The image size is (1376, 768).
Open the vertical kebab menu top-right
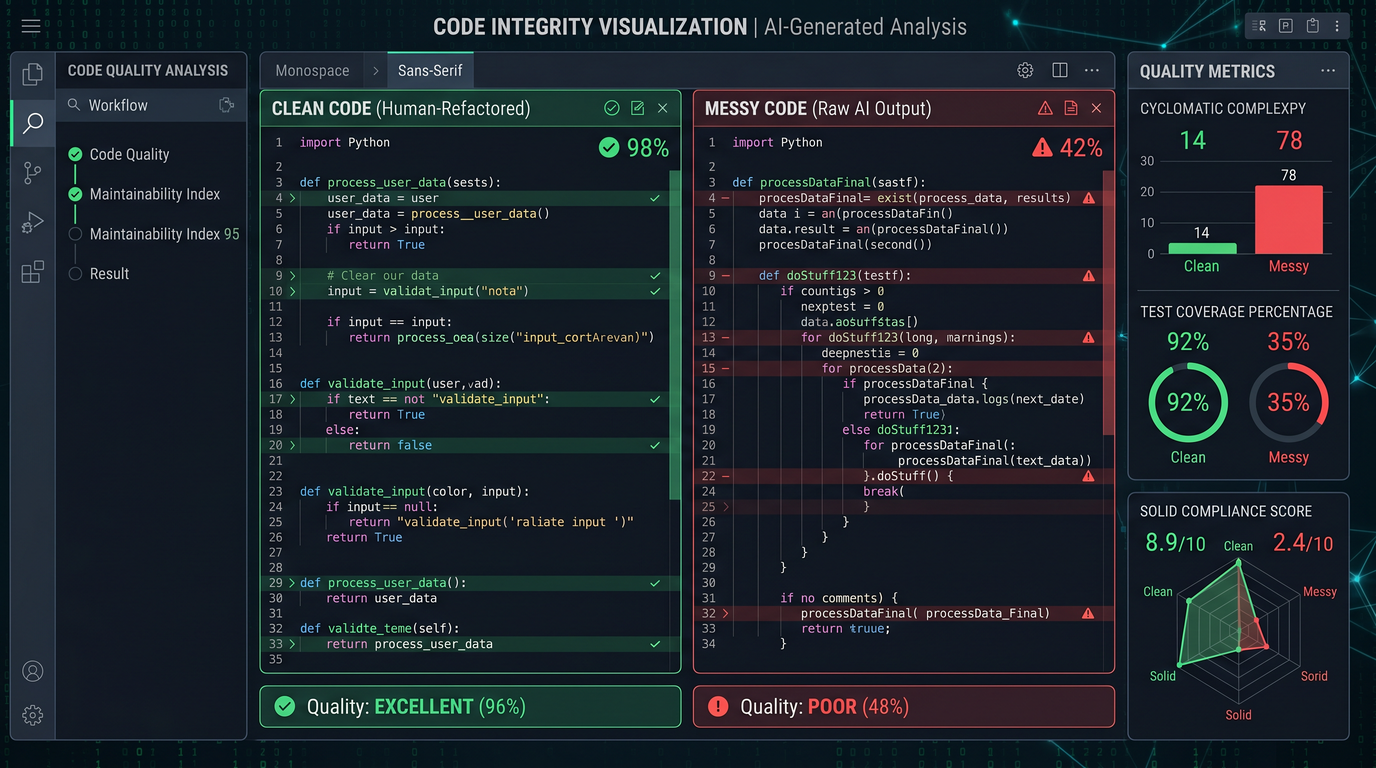tap(1338, 26)
